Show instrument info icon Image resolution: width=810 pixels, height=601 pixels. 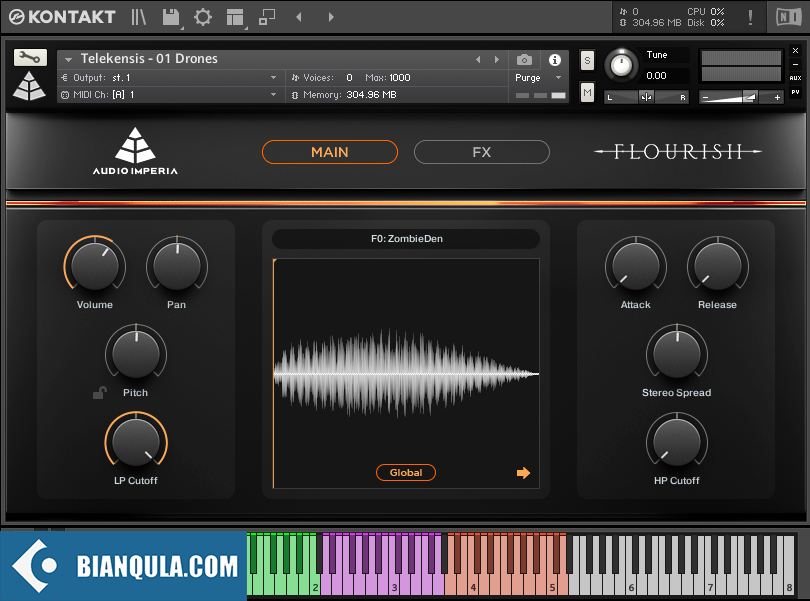point(555,60)
